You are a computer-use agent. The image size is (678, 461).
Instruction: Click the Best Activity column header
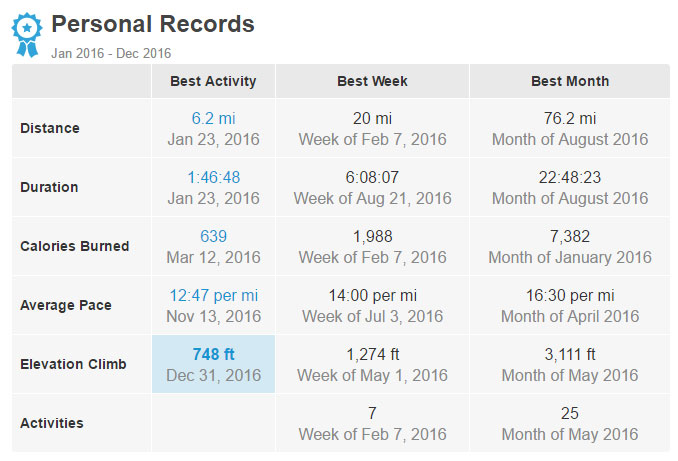click(213, 81)
